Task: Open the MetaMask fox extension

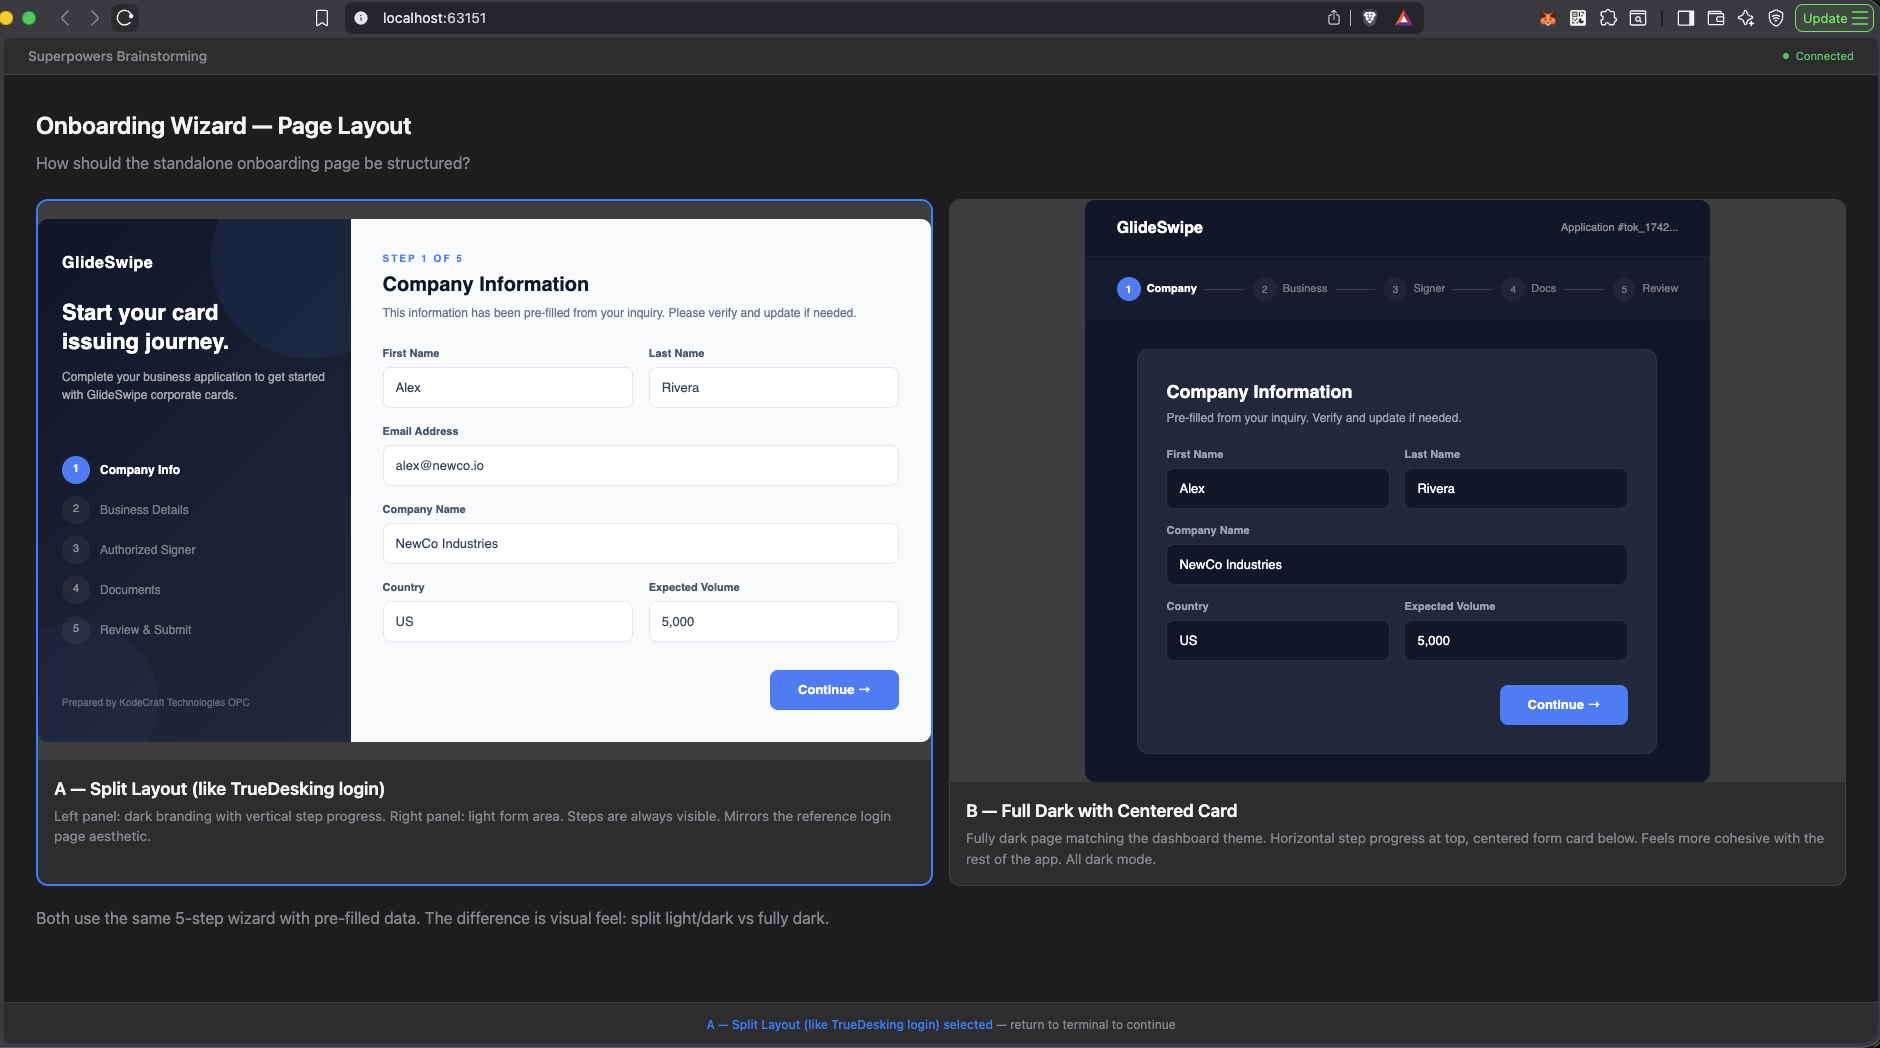Action: pyautogui.click(x=1548, y=18)
